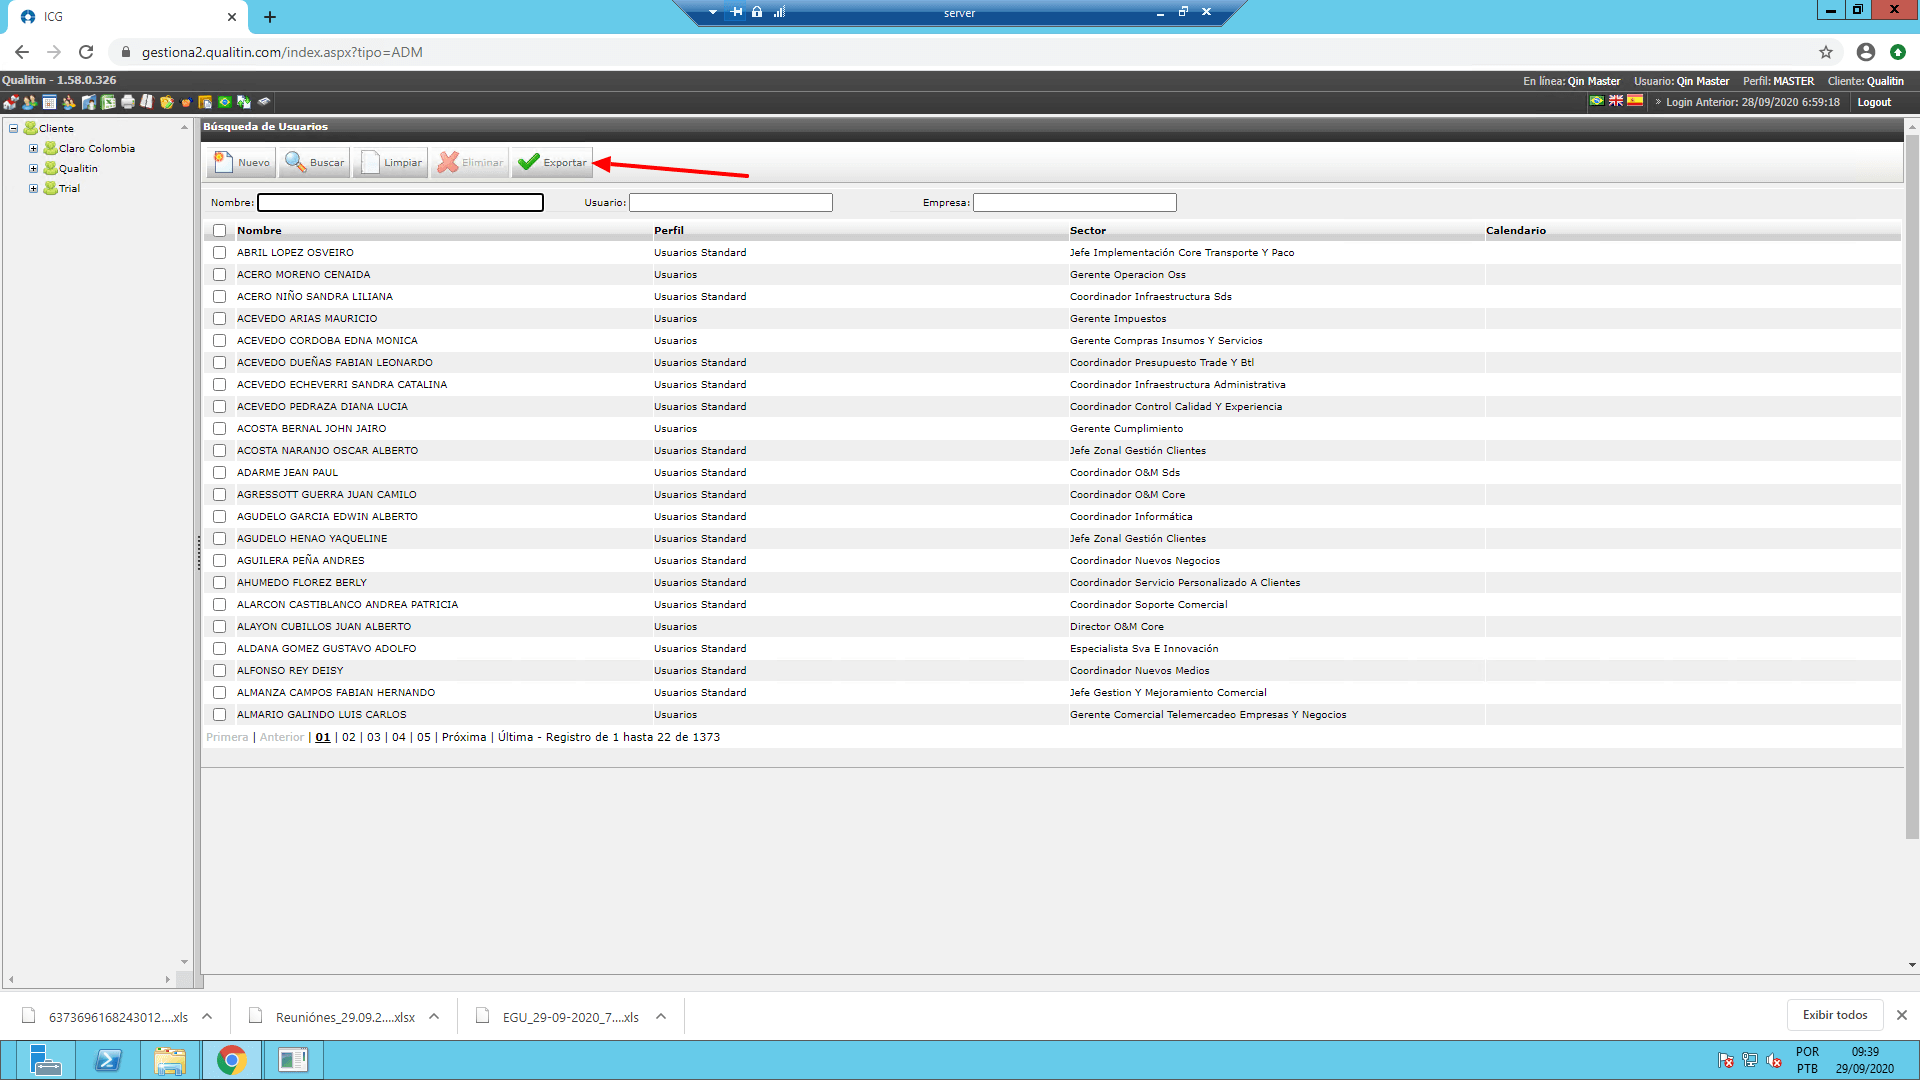Go to results page 02
The width and height of the screenshot is (1920, 1080).
point(349,737)
